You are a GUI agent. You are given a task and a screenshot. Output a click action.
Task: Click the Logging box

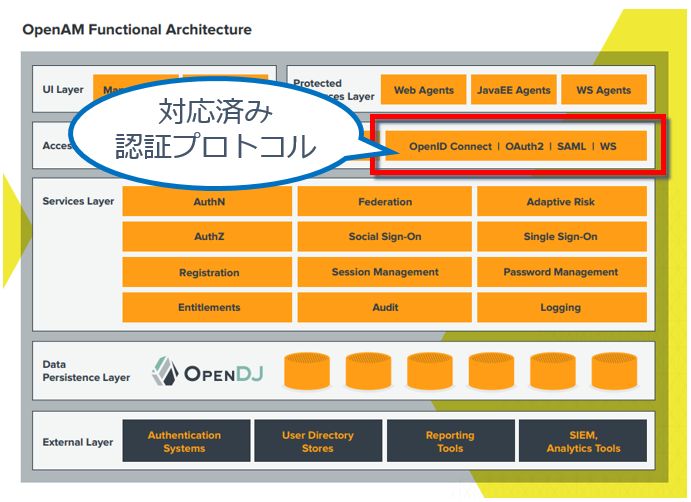tap(562, 307)
